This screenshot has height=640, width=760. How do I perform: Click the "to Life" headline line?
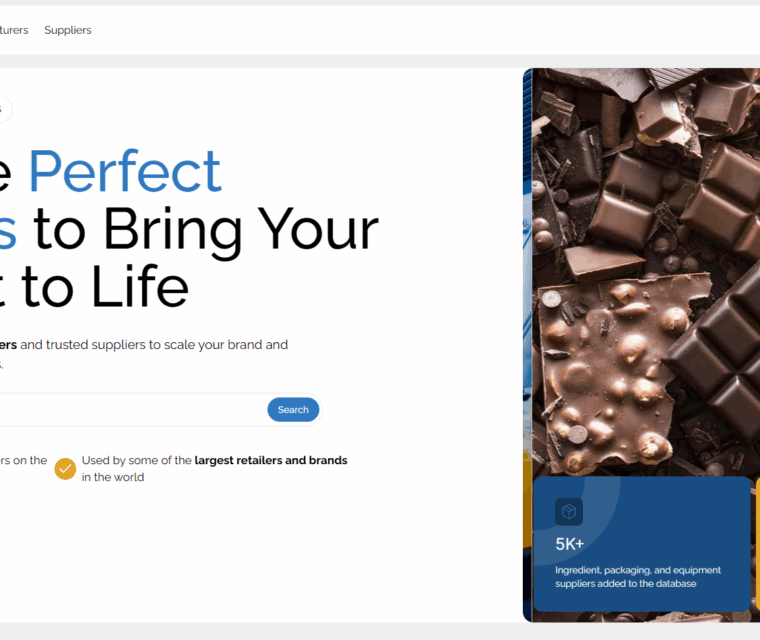tap(105, 287)
